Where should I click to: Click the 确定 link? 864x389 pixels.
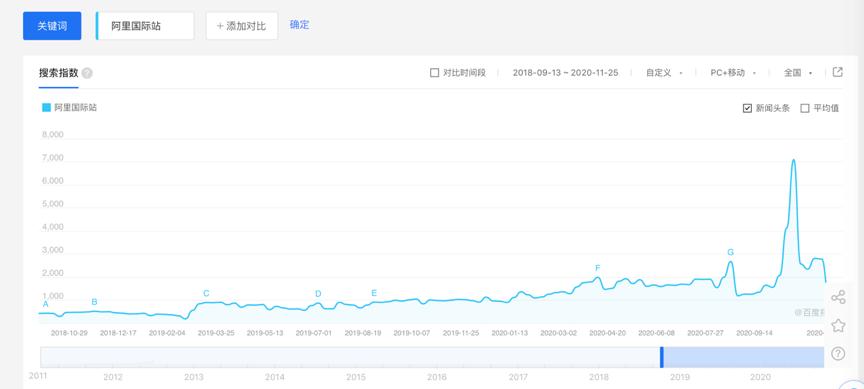coord(300,25)
